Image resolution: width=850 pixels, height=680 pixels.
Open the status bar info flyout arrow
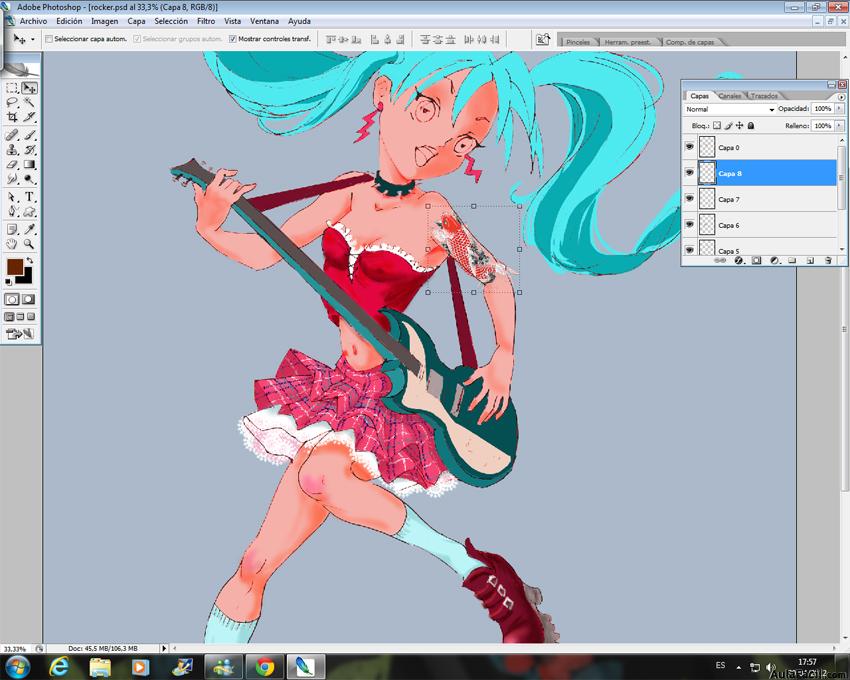tap(164, 649)
